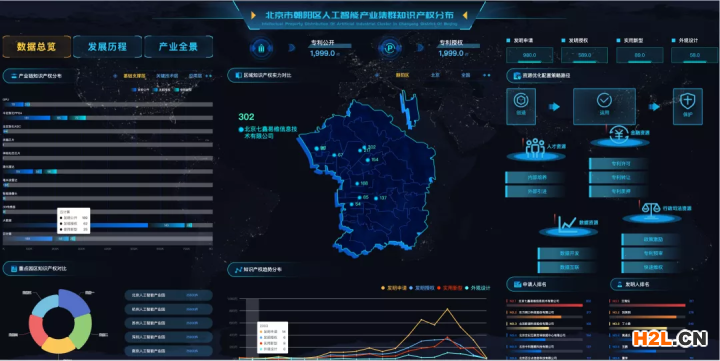Open the 发展历程 tab

point(107,47)
